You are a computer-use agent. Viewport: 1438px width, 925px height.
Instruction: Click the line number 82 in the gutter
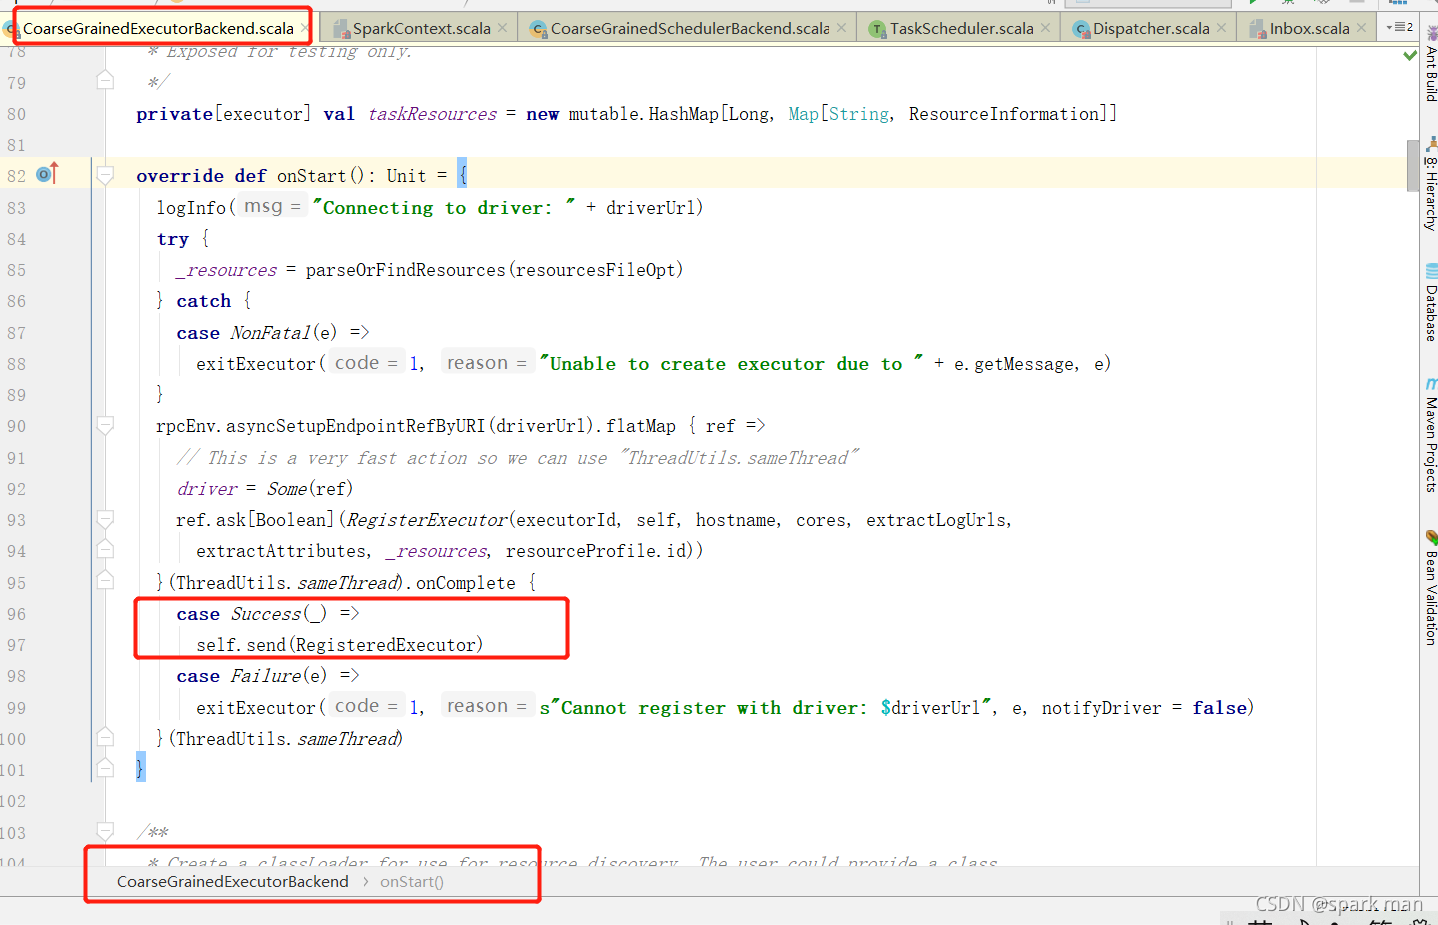(x=17, y=176)
